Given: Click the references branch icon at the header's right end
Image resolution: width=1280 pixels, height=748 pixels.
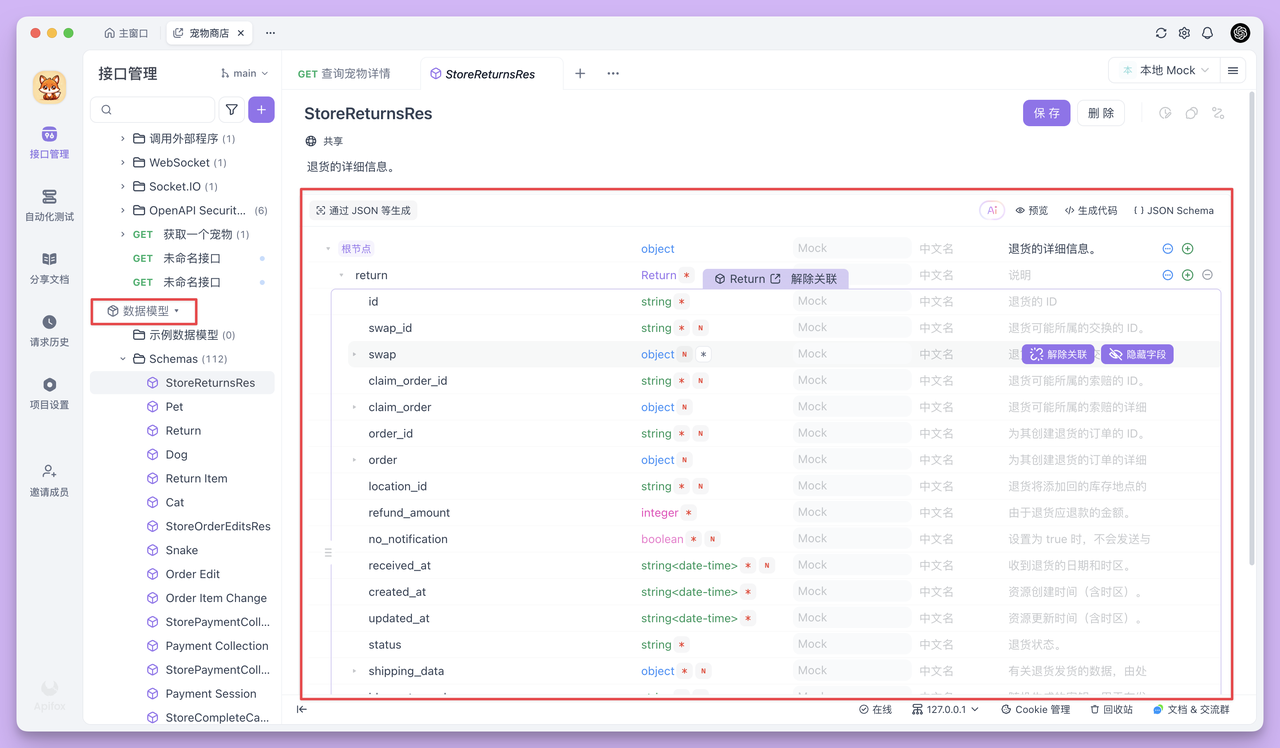Looking at the screenshot, I should click(1218, 113).
